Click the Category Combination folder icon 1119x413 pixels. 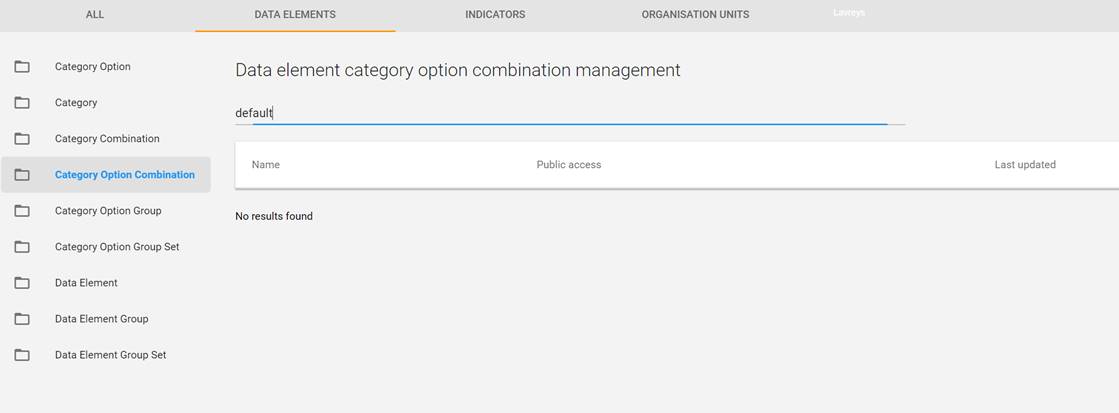click(x=22, y=139)
